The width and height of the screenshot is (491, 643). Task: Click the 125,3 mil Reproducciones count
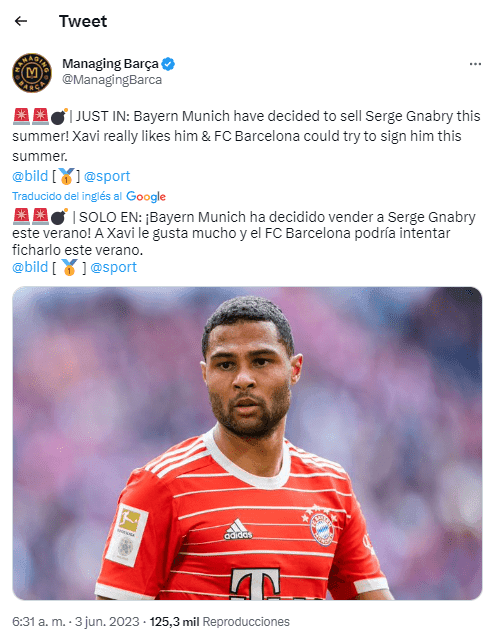219,622
